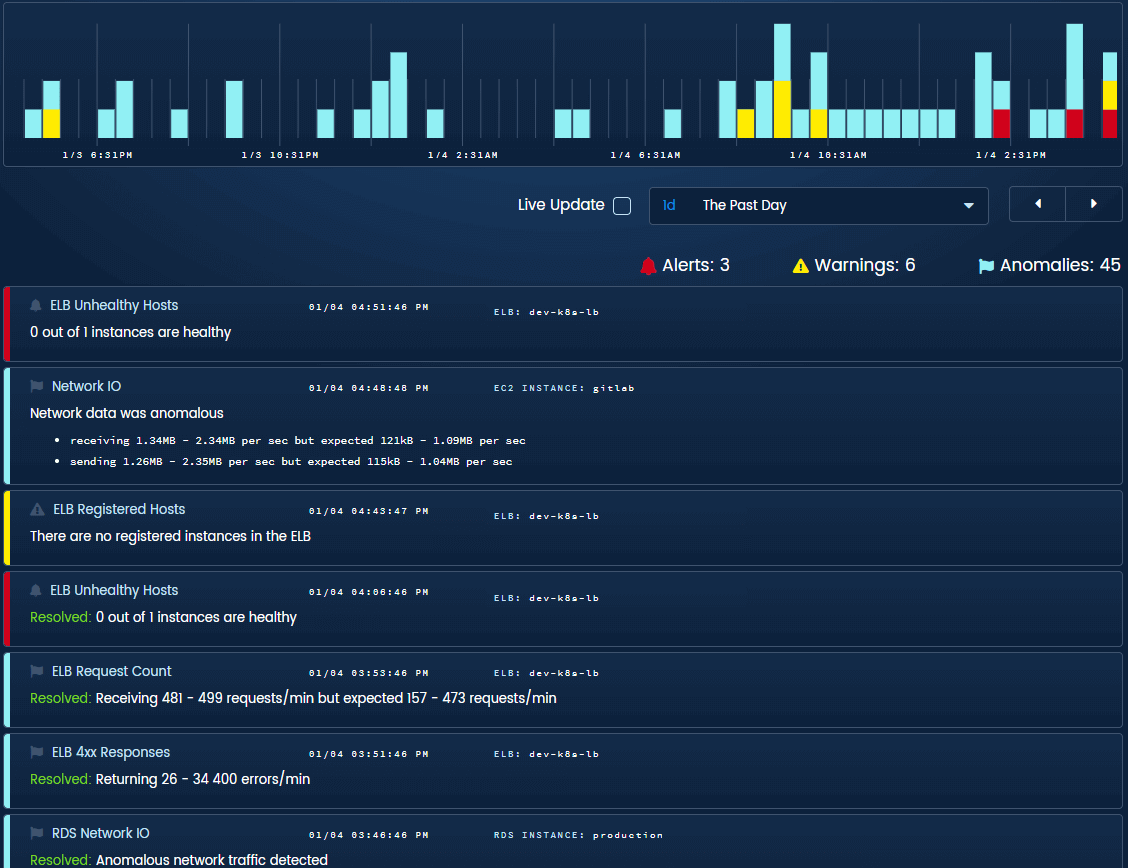Enable the Live Update checkbox

coord(622,205)
